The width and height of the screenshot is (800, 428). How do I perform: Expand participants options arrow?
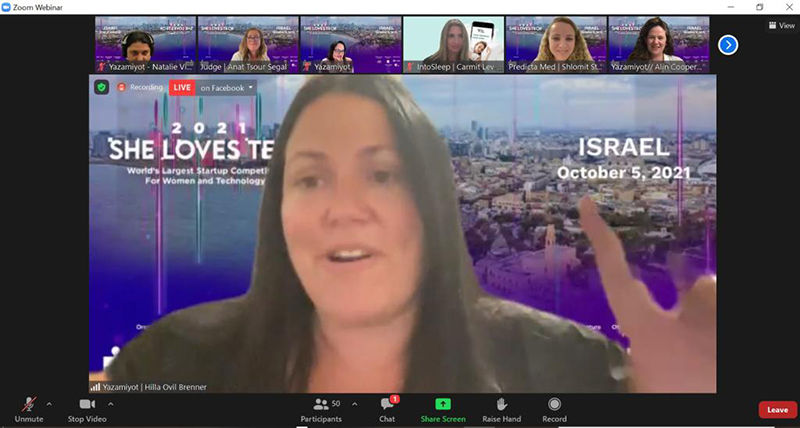coord(355,404)
